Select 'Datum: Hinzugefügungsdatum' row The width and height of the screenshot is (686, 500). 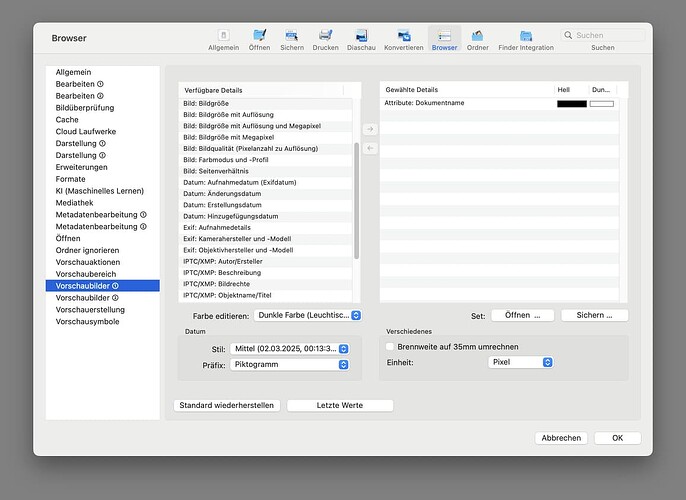[265, 217]
